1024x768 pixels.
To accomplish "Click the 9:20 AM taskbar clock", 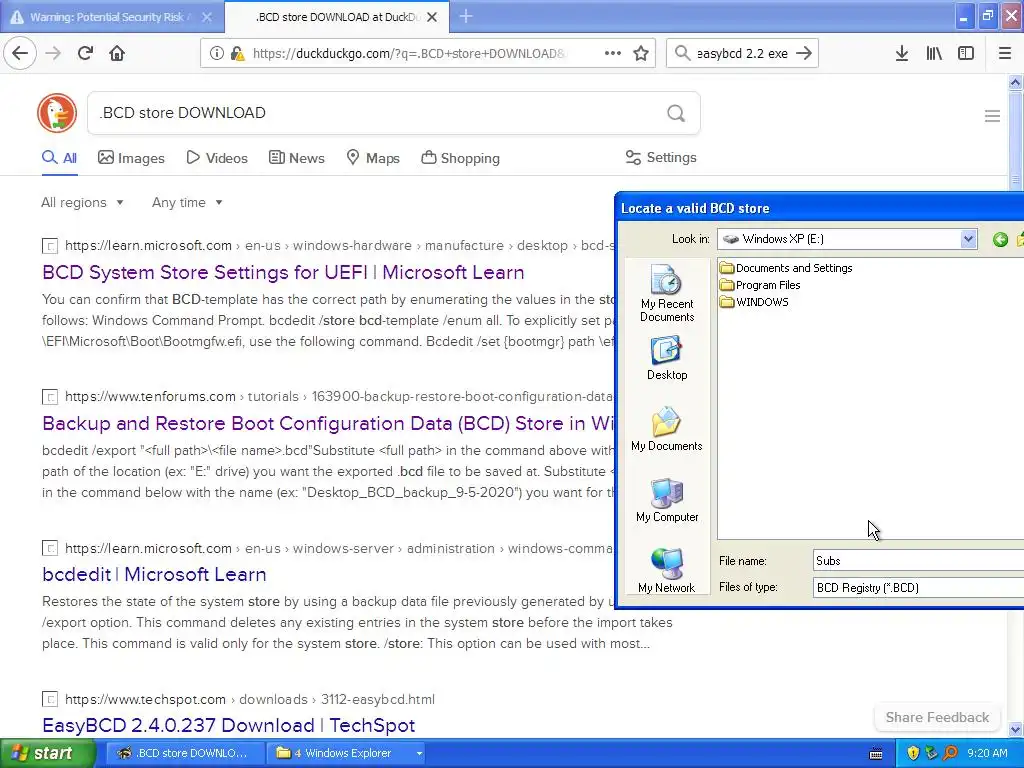I will click(987, 753).
